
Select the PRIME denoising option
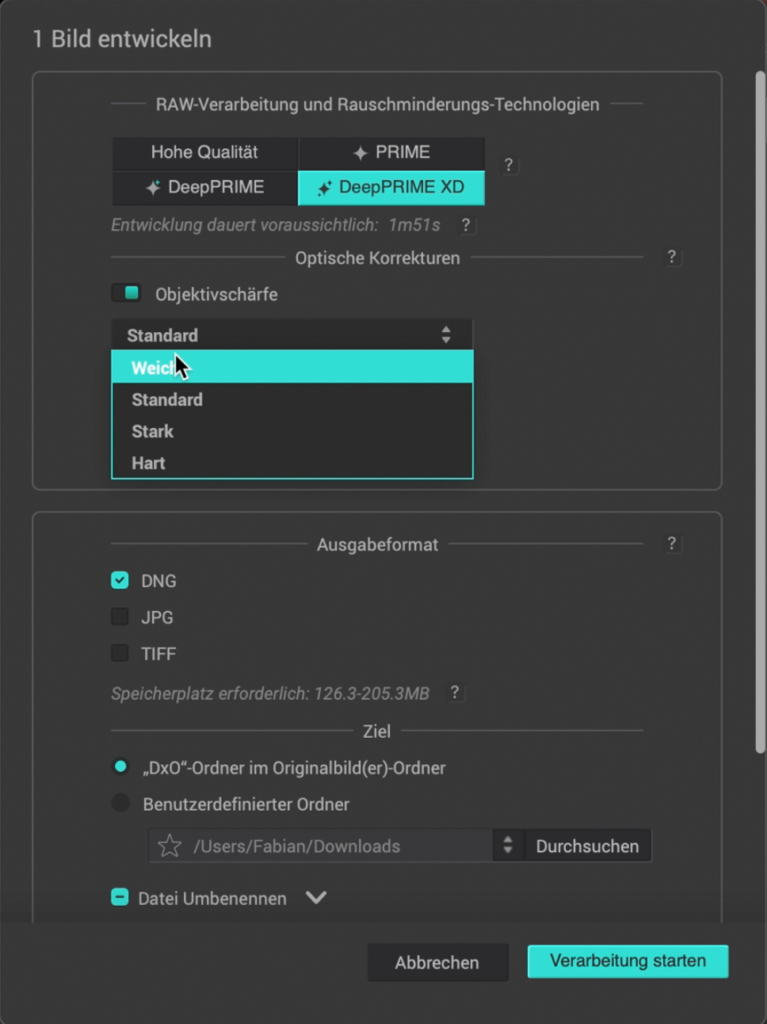point(391,152)
